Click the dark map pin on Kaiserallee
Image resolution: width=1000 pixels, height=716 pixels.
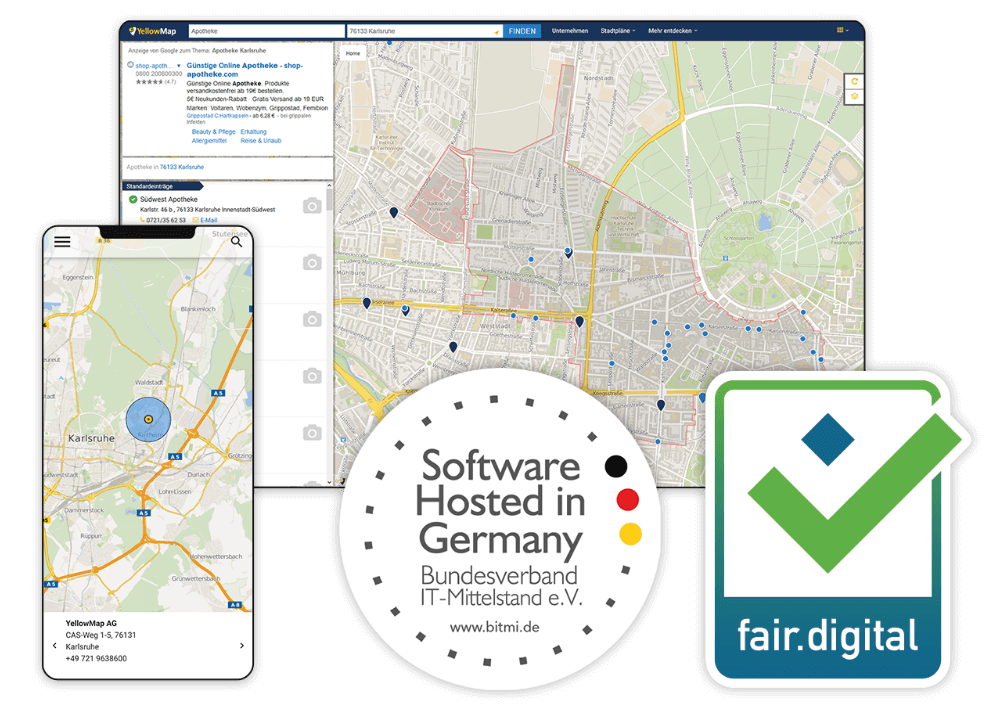click(x=367, y=303)
